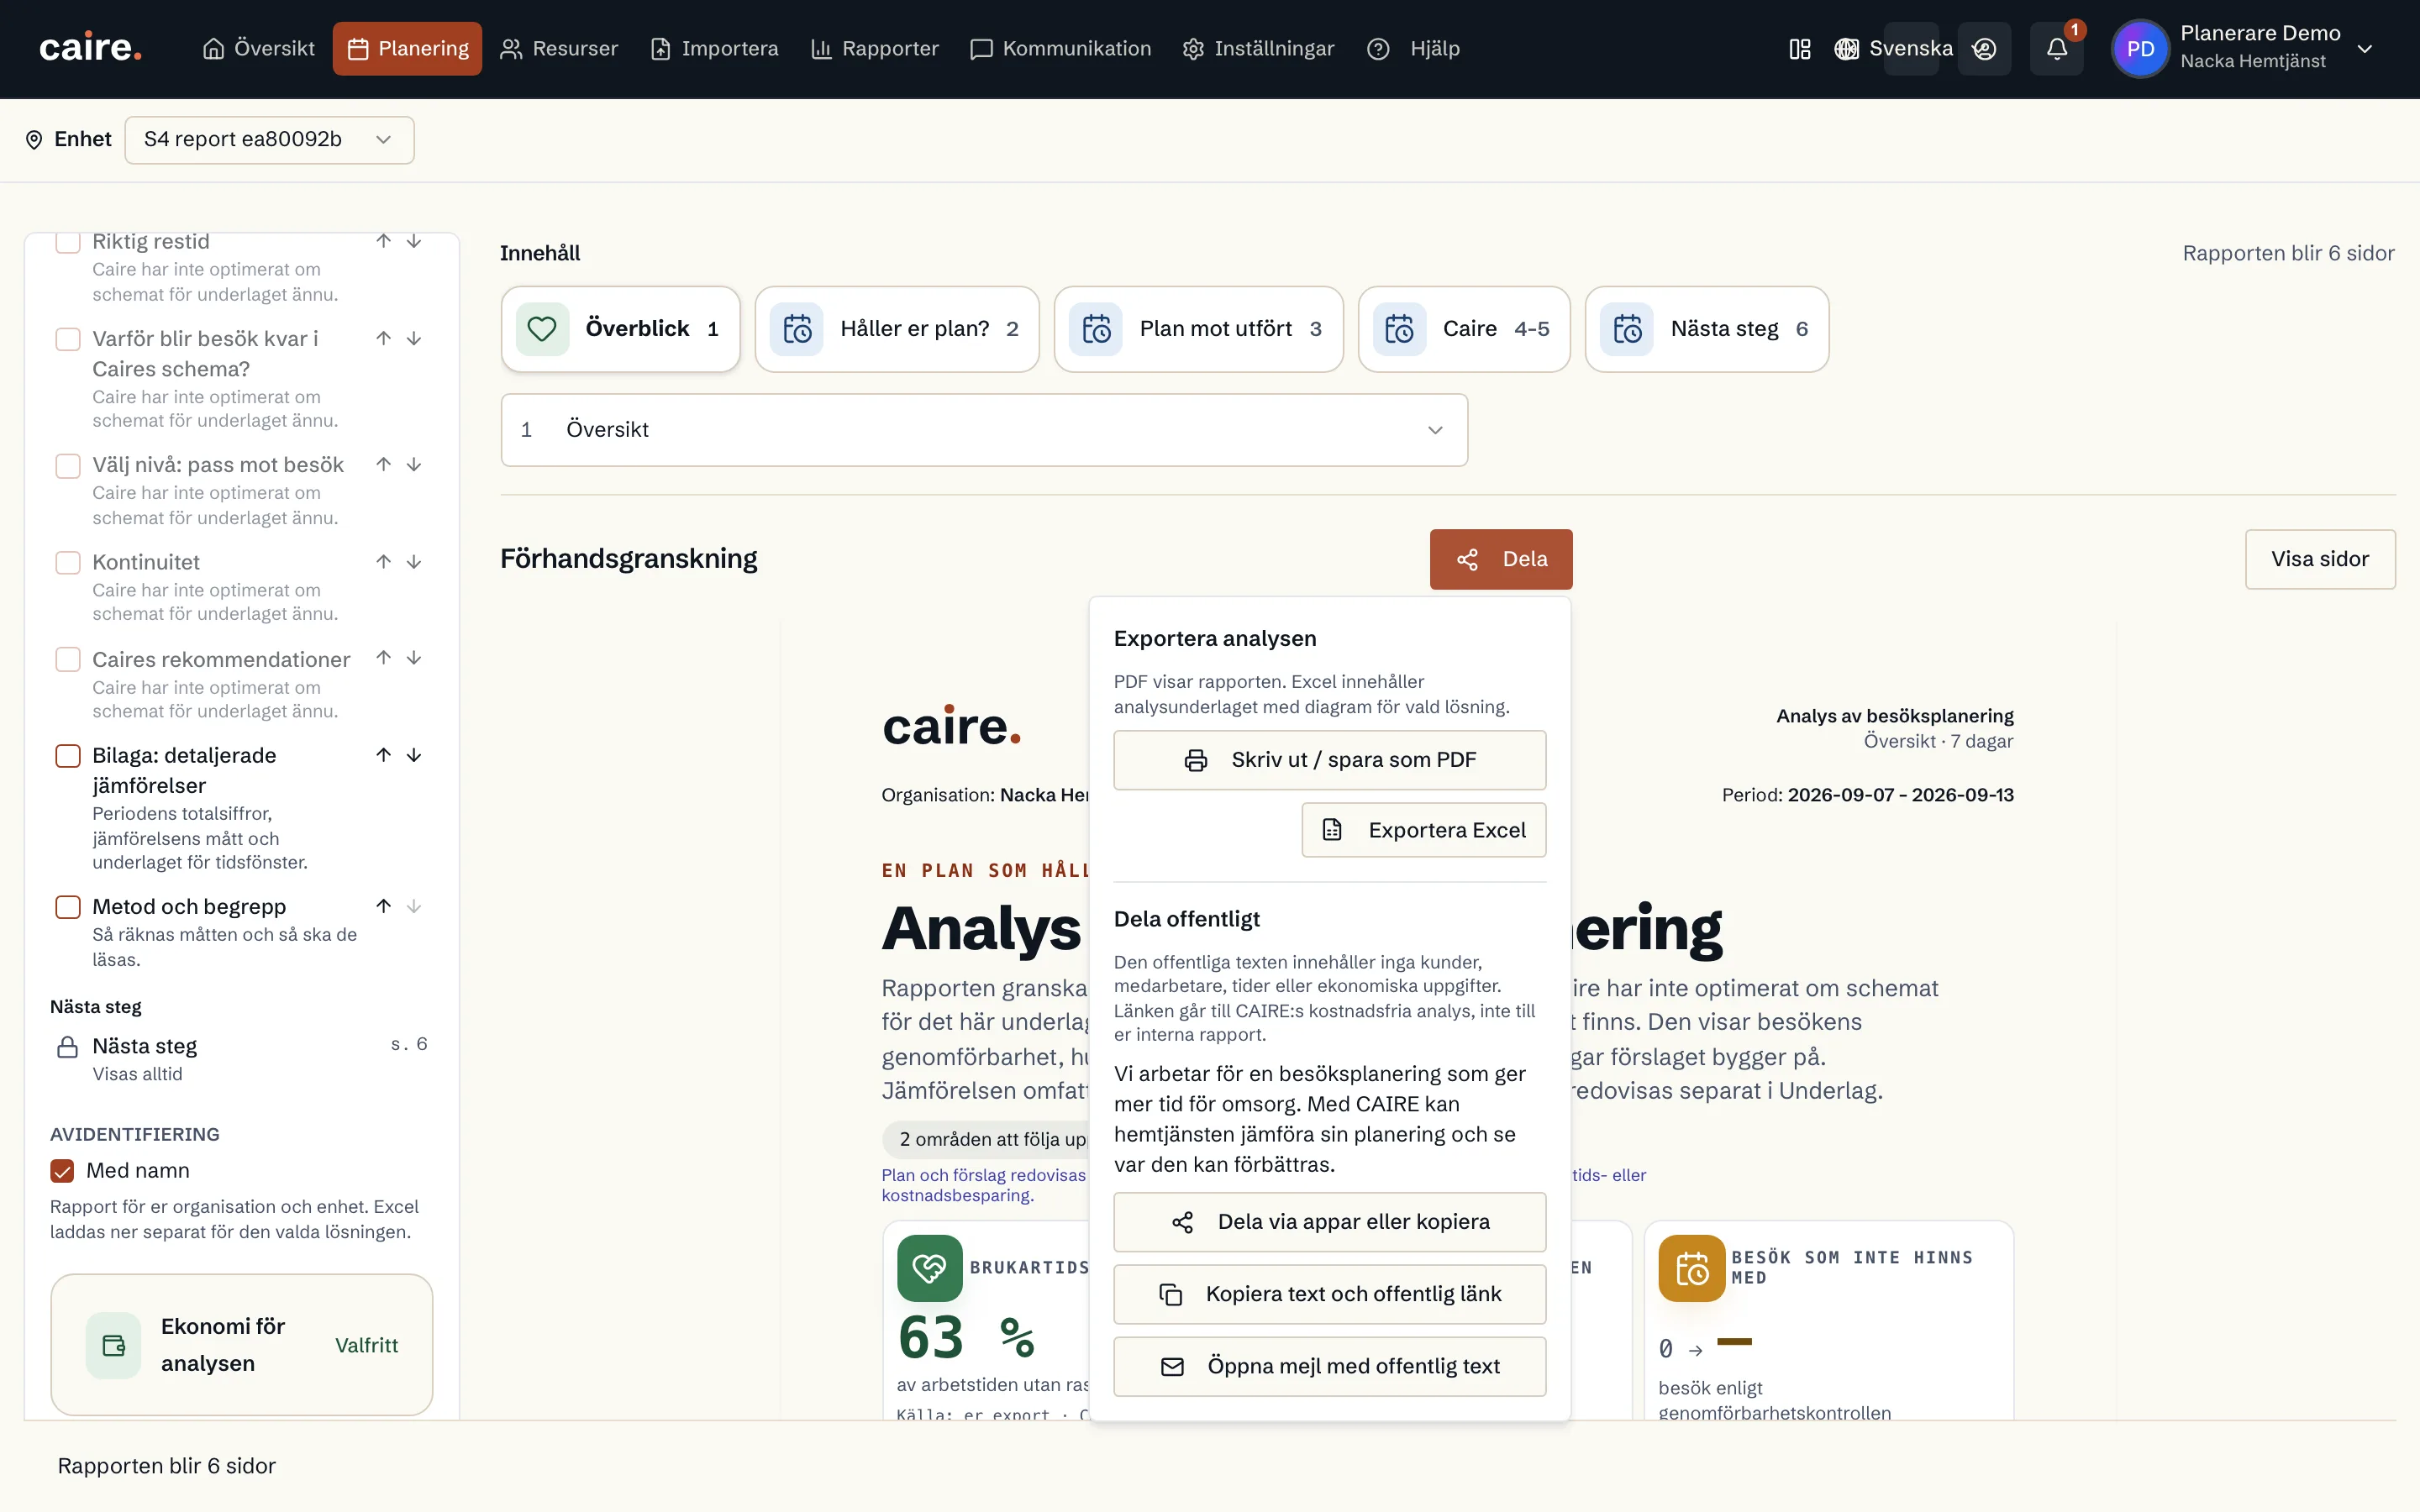Select the Håller er plan? tab
The width and height of the screenshot is (2420, 1512).
(x=896, y=329)
